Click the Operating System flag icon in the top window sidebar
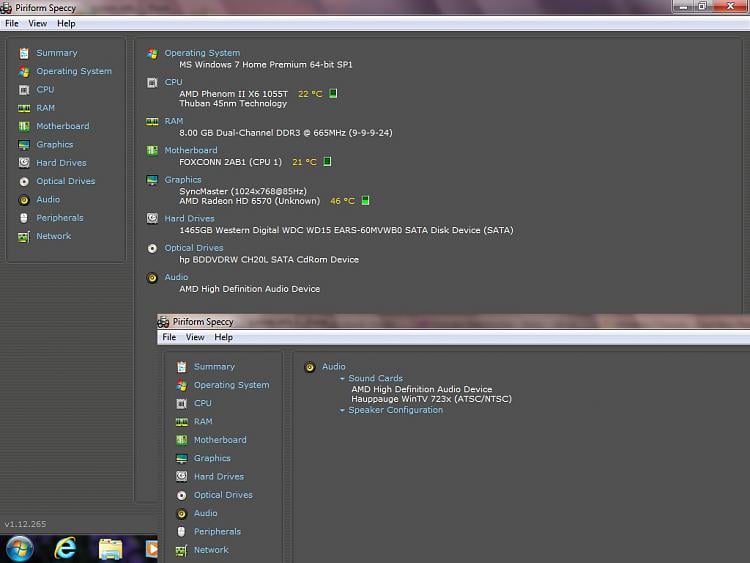Screen dimensions: 750x563 point(24,72)
